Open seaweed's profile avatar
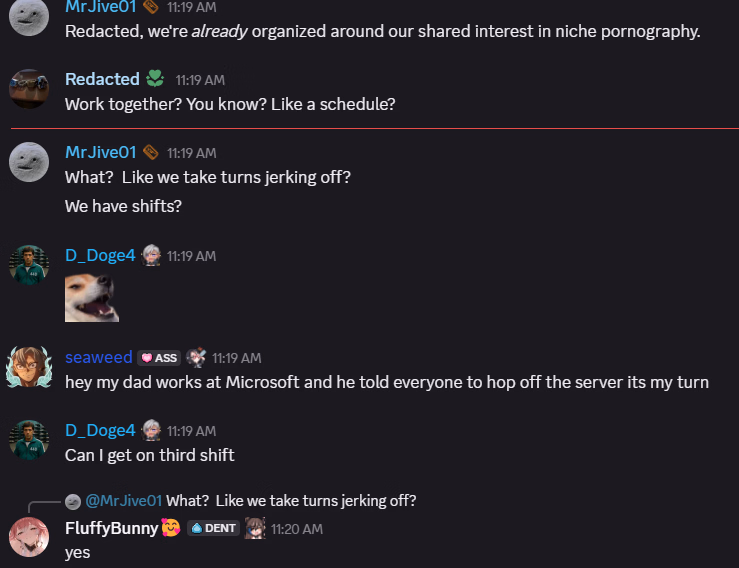This screenshot has height=568, width=739. [x=29, y=368]
